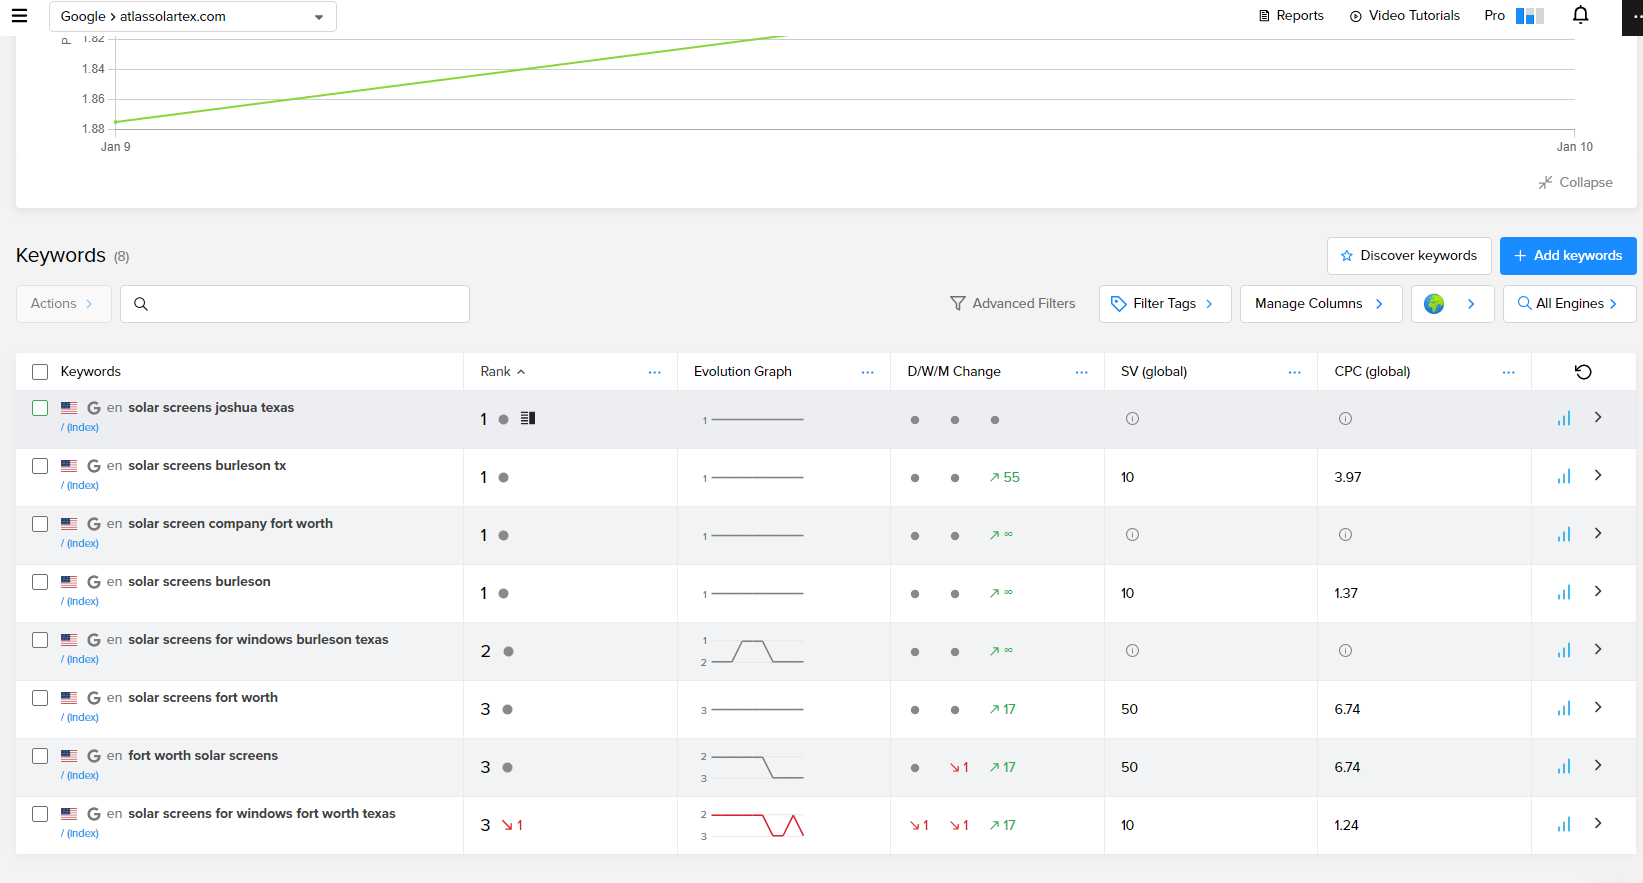Open the Google atlassolartex.com project dropdown

tap(192, 17)
